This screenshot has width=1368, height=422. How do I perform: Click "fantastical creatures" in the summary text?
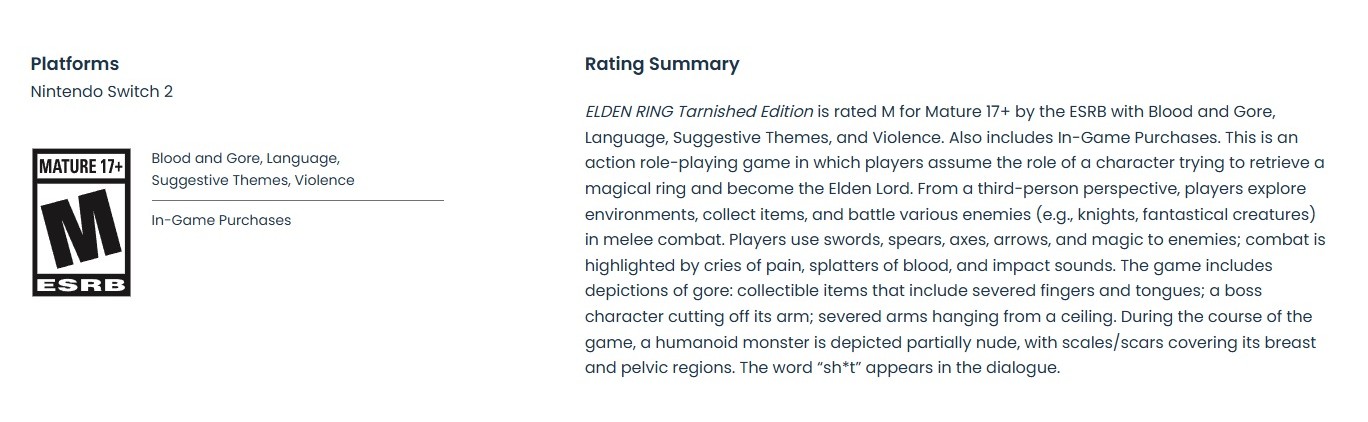click(x=1226, y=214)
